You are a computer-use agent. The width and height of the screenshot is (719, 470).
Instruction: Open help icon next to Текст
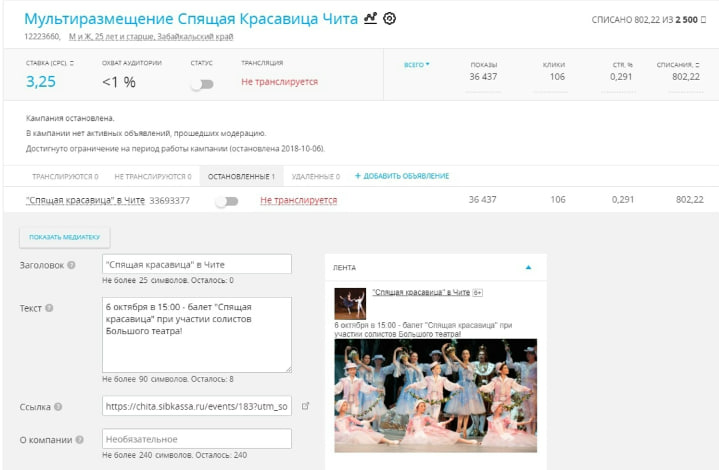pos(49,308)
